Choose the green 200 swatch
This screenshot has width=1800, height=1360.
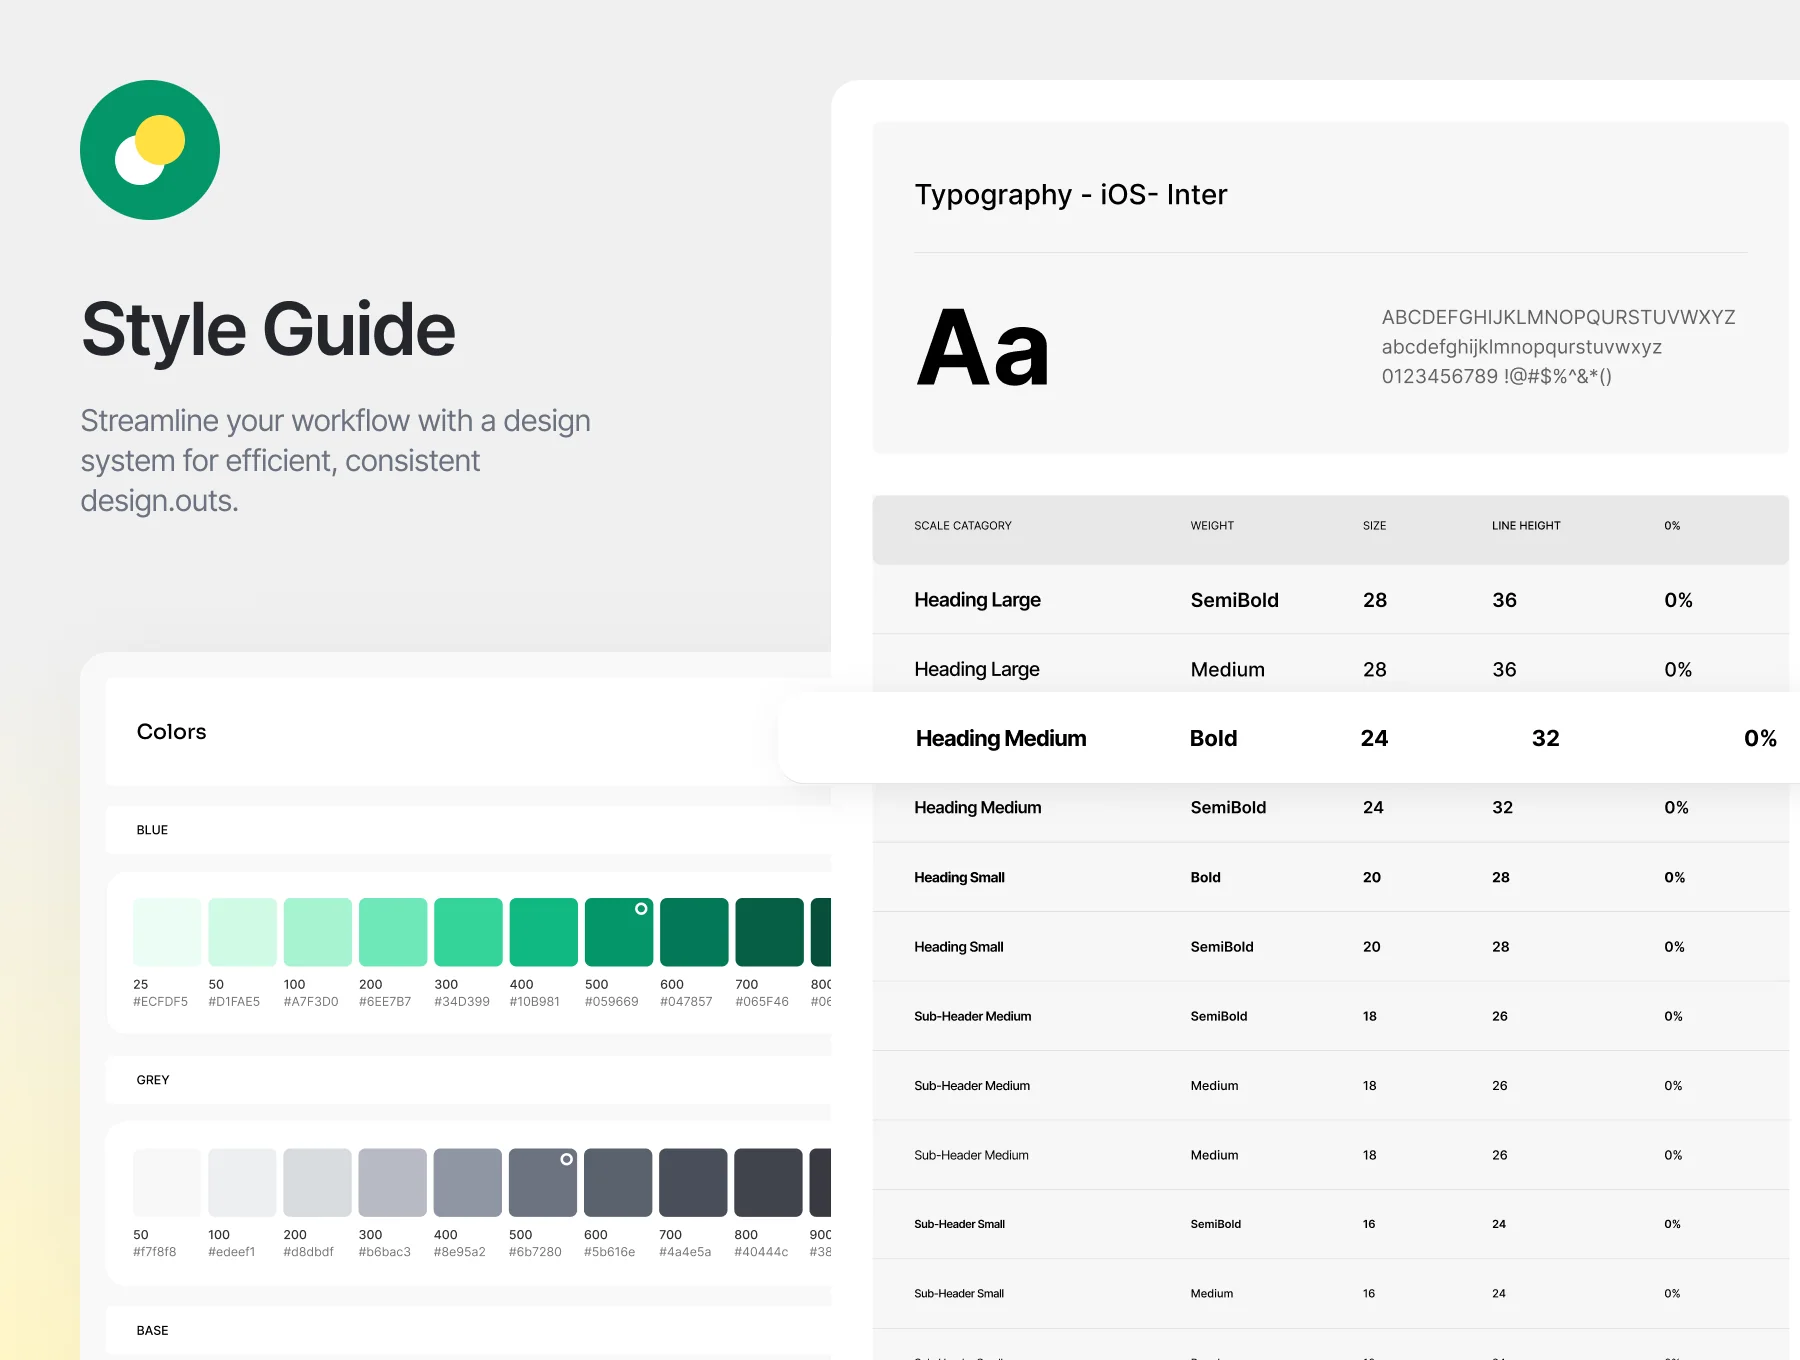coord(393,932)
